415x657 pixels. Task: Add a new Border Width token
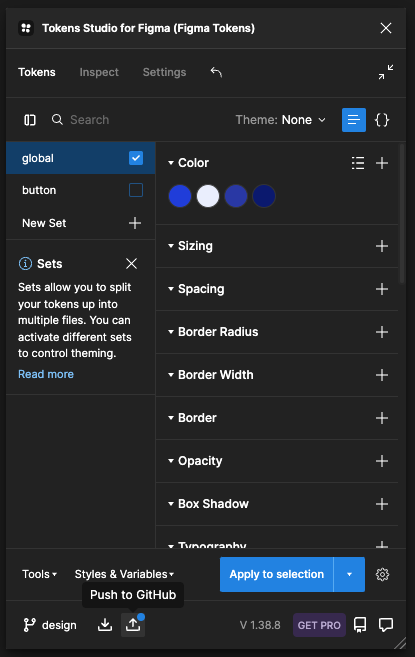pyautogui.click(x=381, y=375)
